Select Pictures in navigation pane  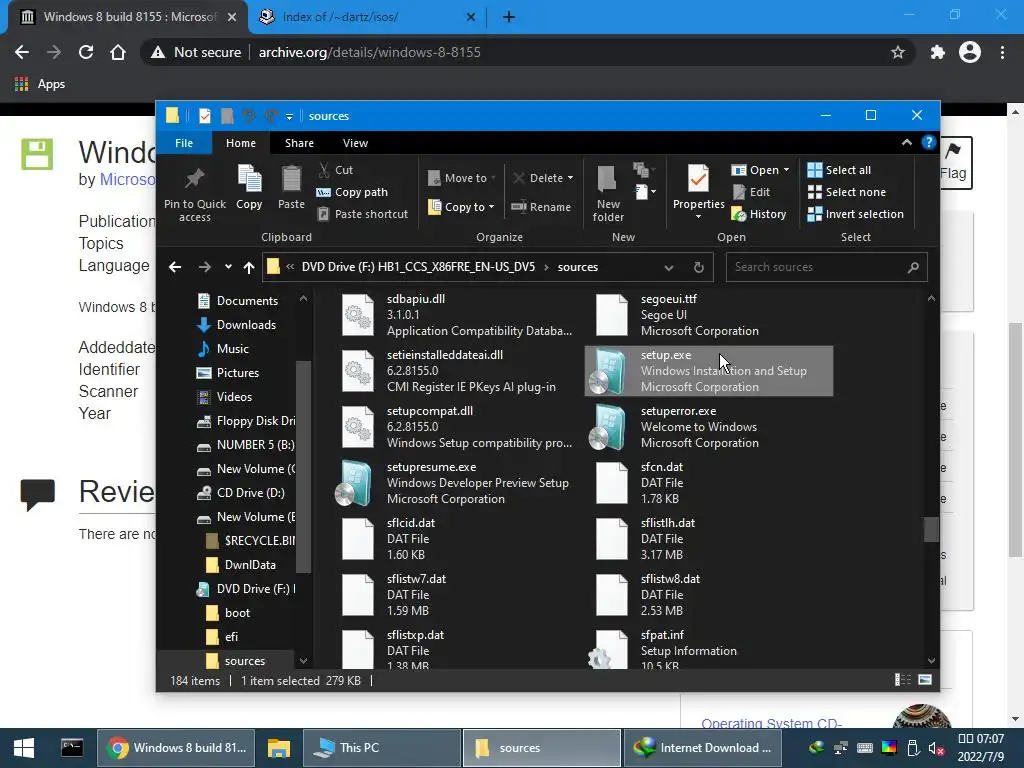[229, 373]
